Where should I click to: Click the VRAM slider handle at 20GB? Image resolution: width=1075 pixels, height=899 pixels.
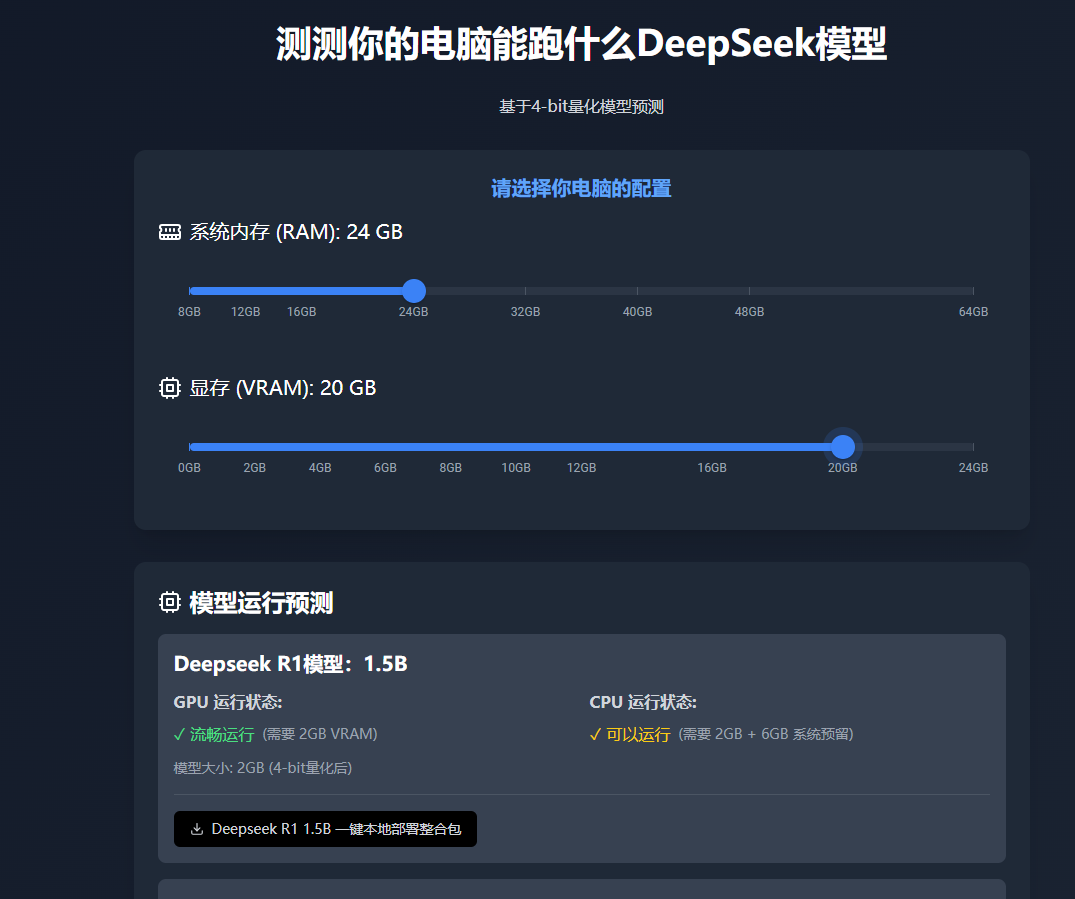coord(843,447)
